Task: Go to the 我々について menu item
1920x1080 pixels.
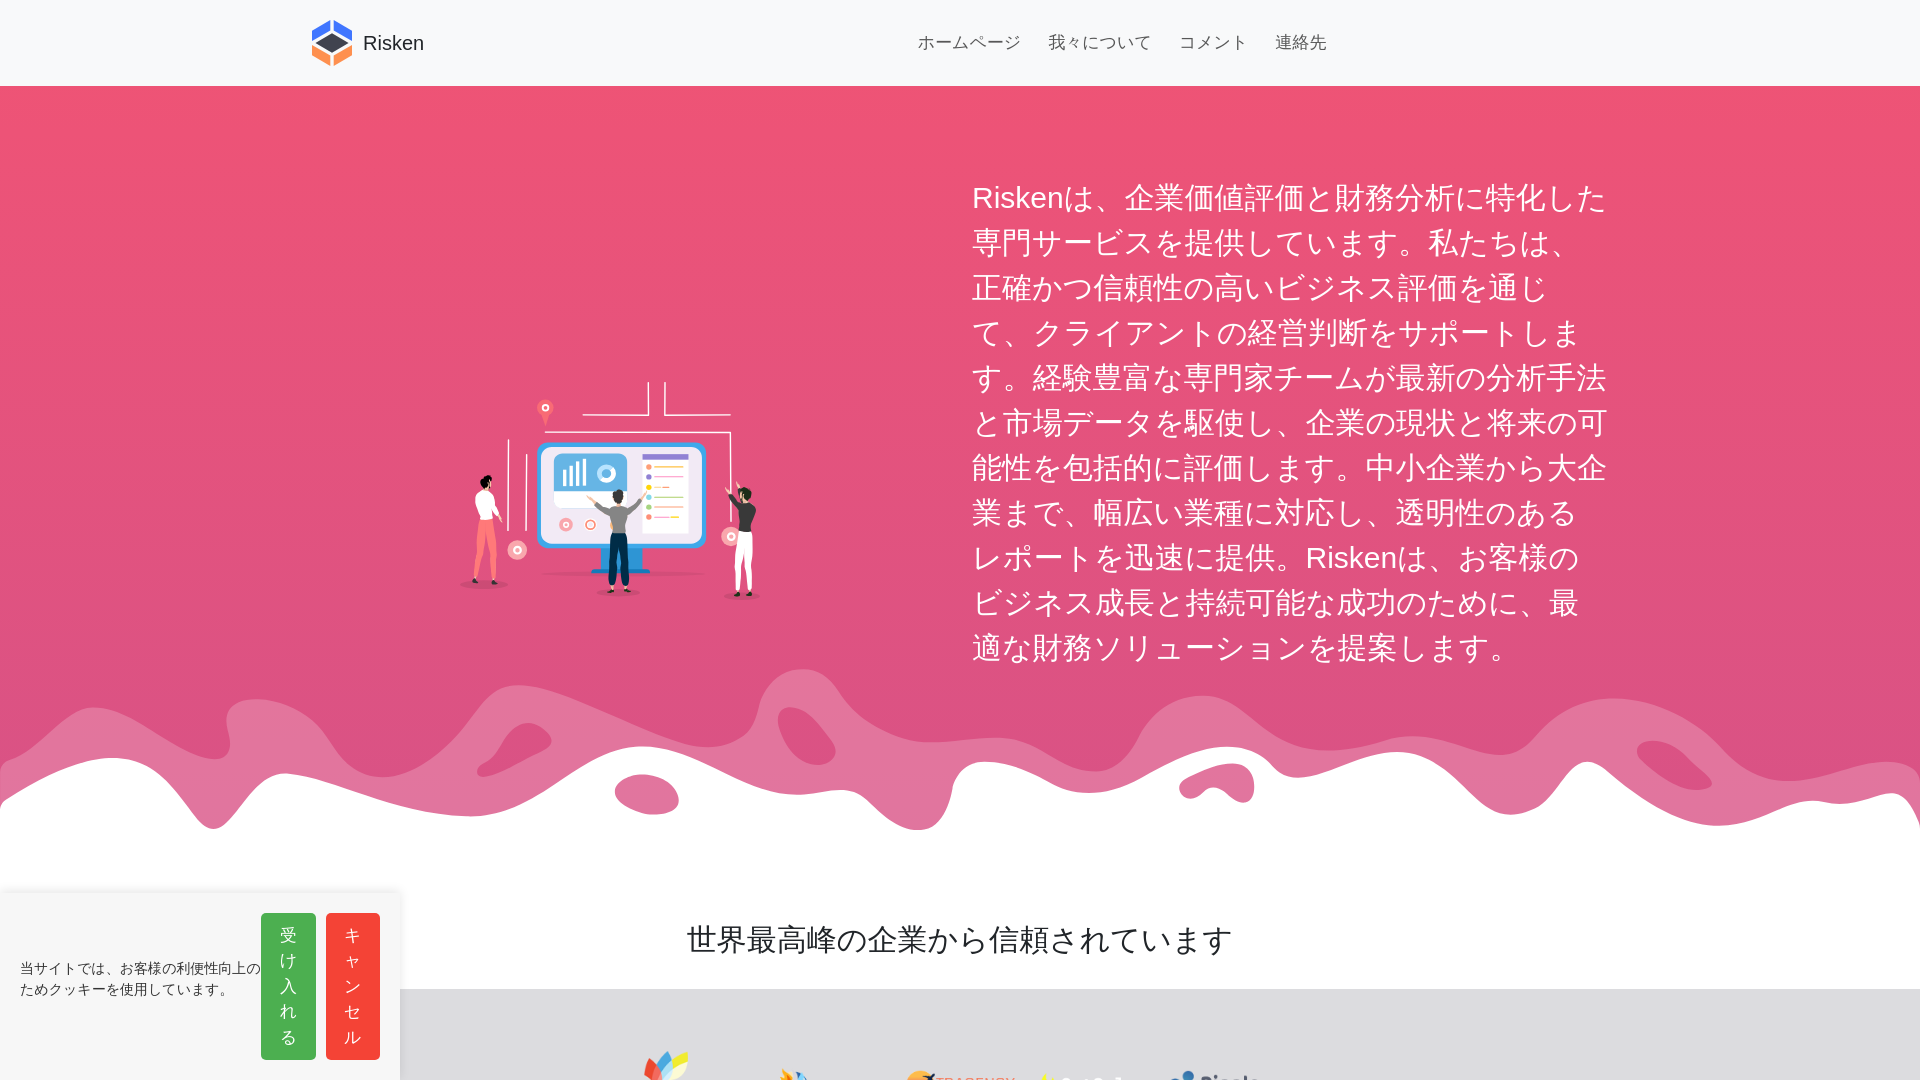Action: [1099, 42]
